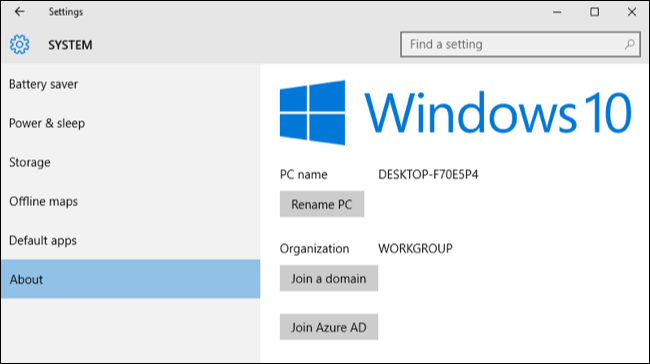This screenshot has width=650, height=364.
Task: Click the SYSTEM heading
Action: point(70,45)
